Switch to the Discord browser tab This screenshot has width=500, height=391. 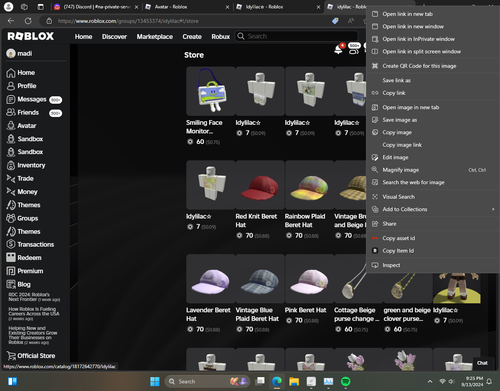coord(96,7)
